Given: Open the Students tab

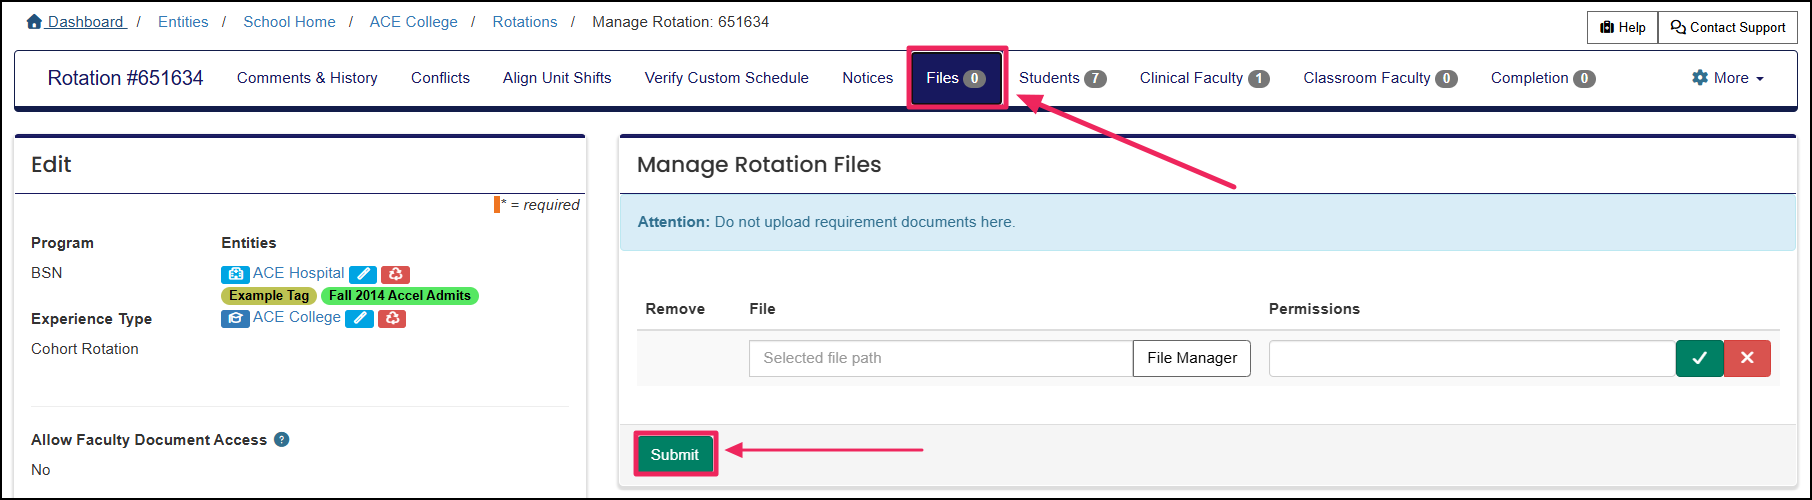Looking at the screenshot, I should point(1062,78).
